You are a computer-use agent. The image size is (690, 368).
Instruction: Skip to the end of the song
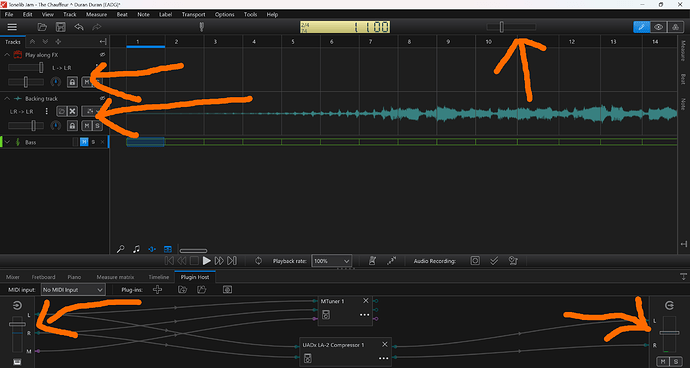[232, 261]
